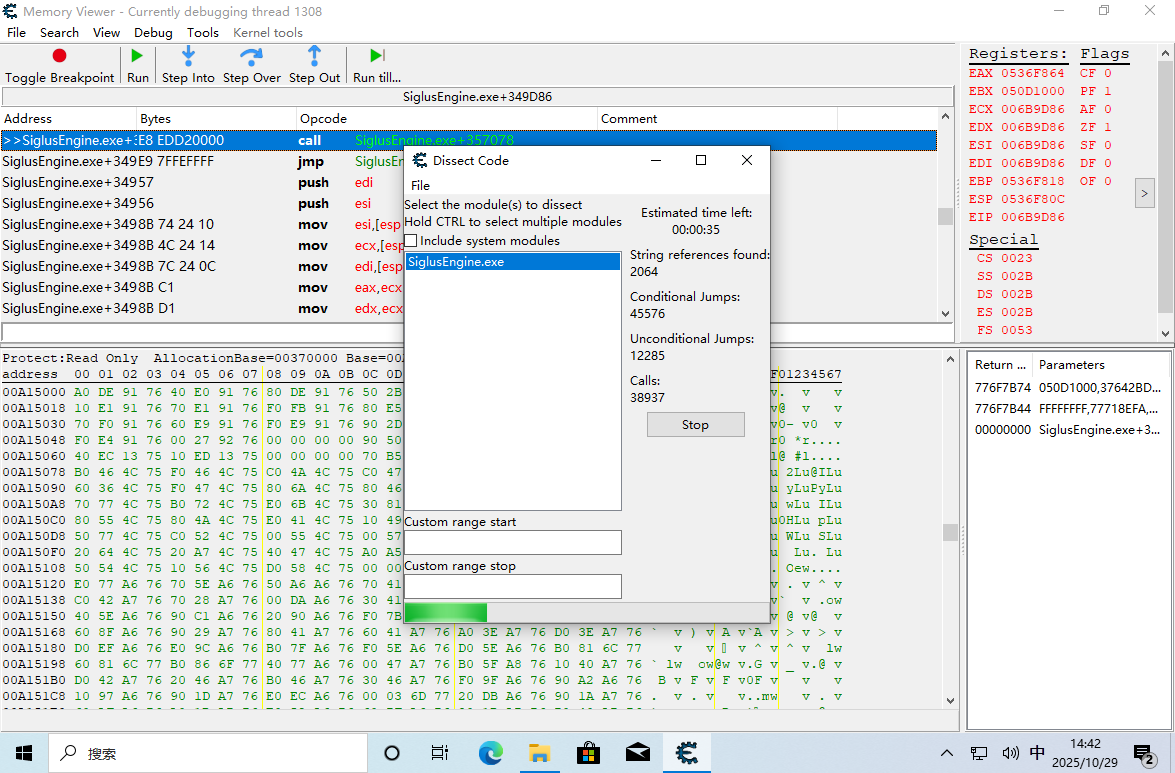Open the Dissect Code File menu
Image resolution: width=1175 pixels, height=773 pixels.
421,185
